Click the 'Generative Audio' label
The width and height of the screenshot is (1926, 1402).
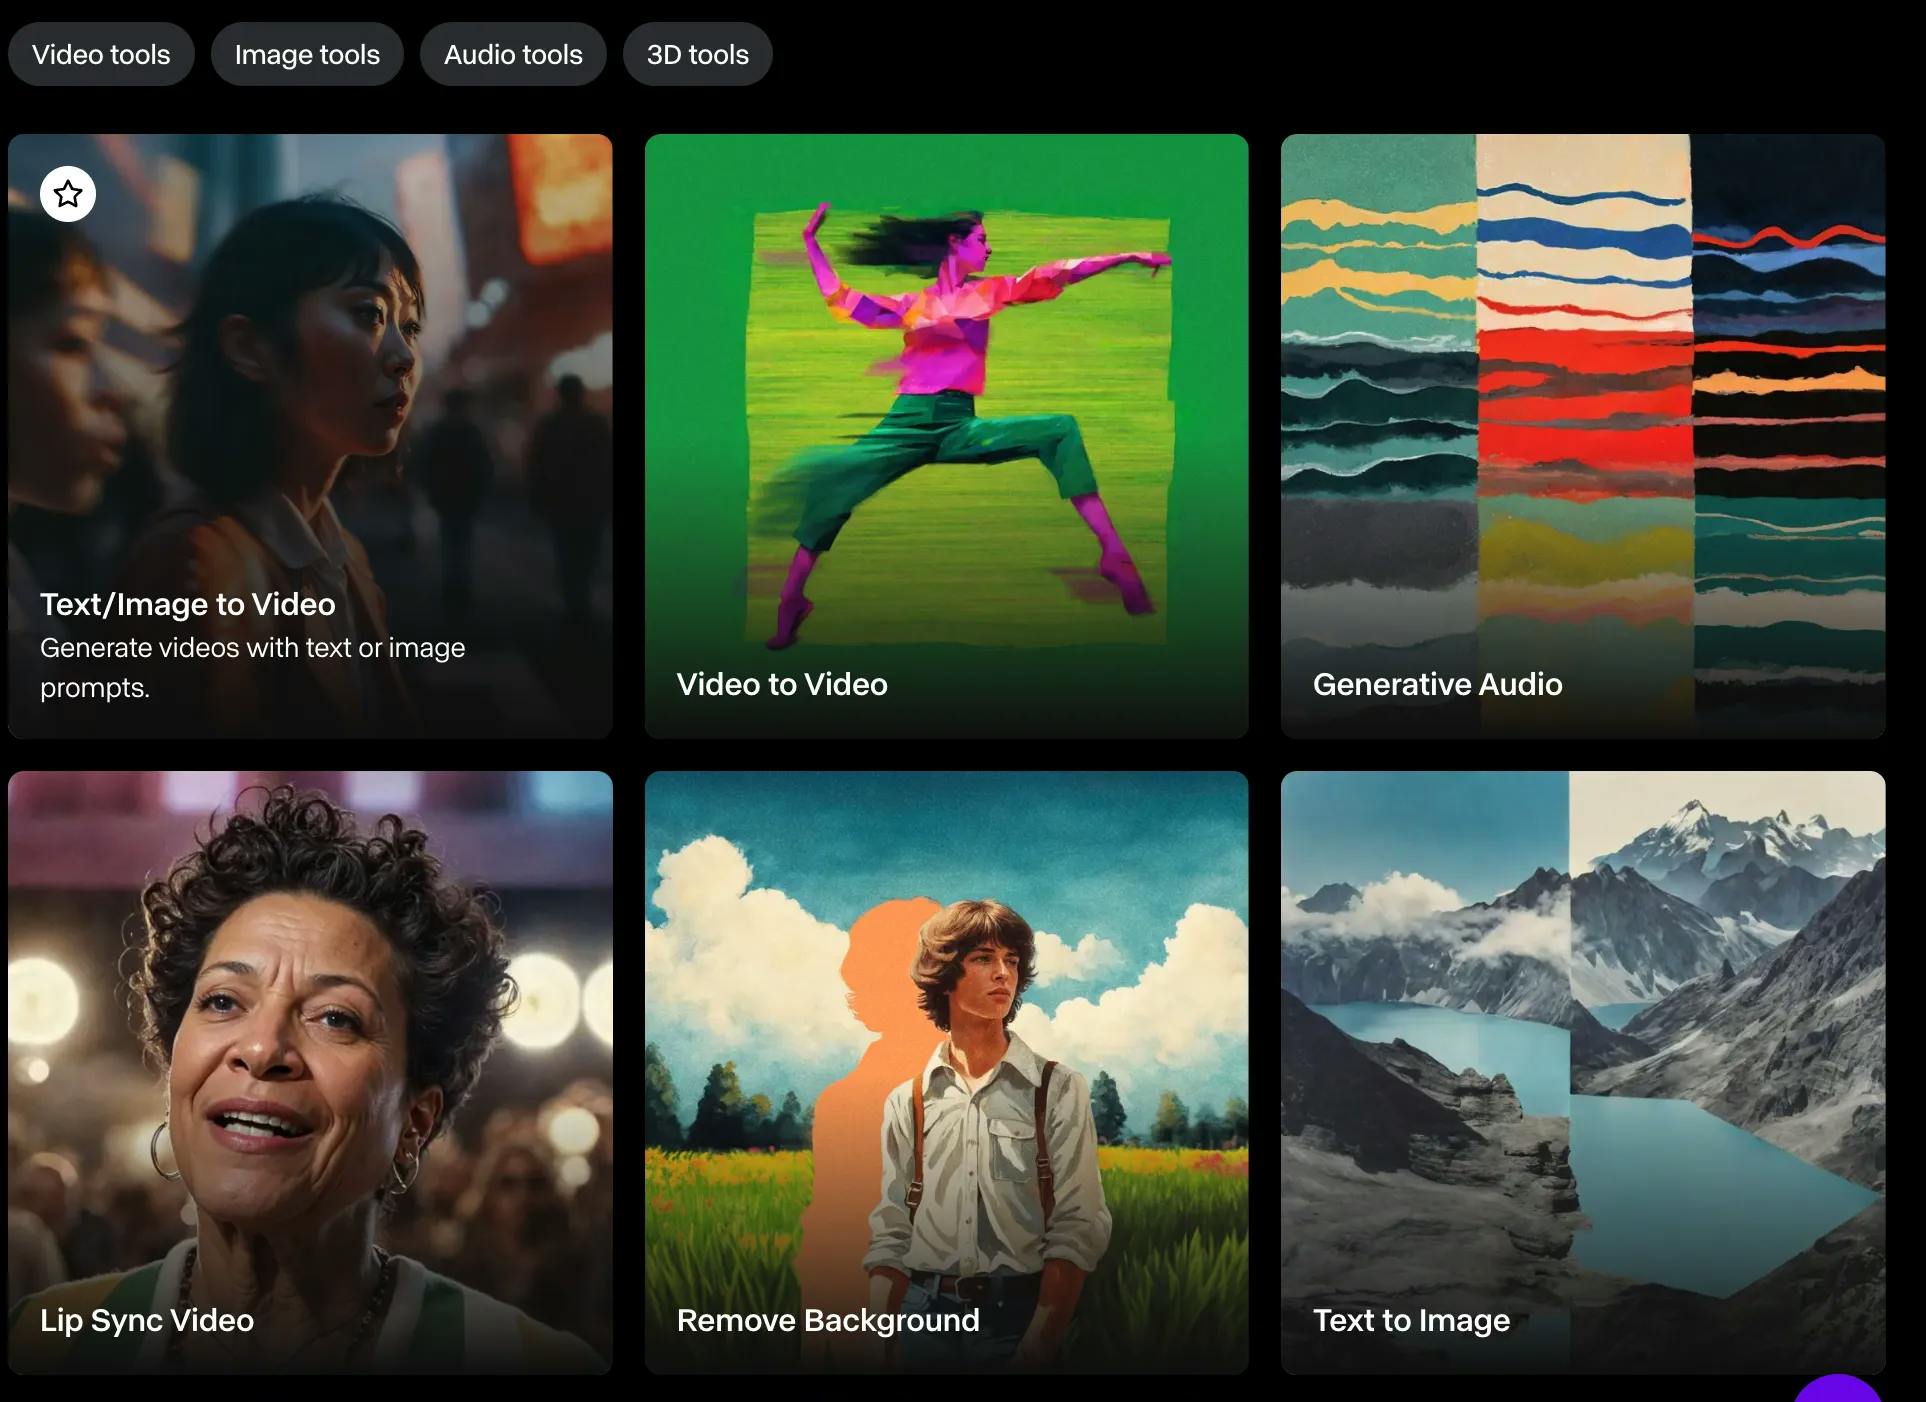tap(1437, 684)
